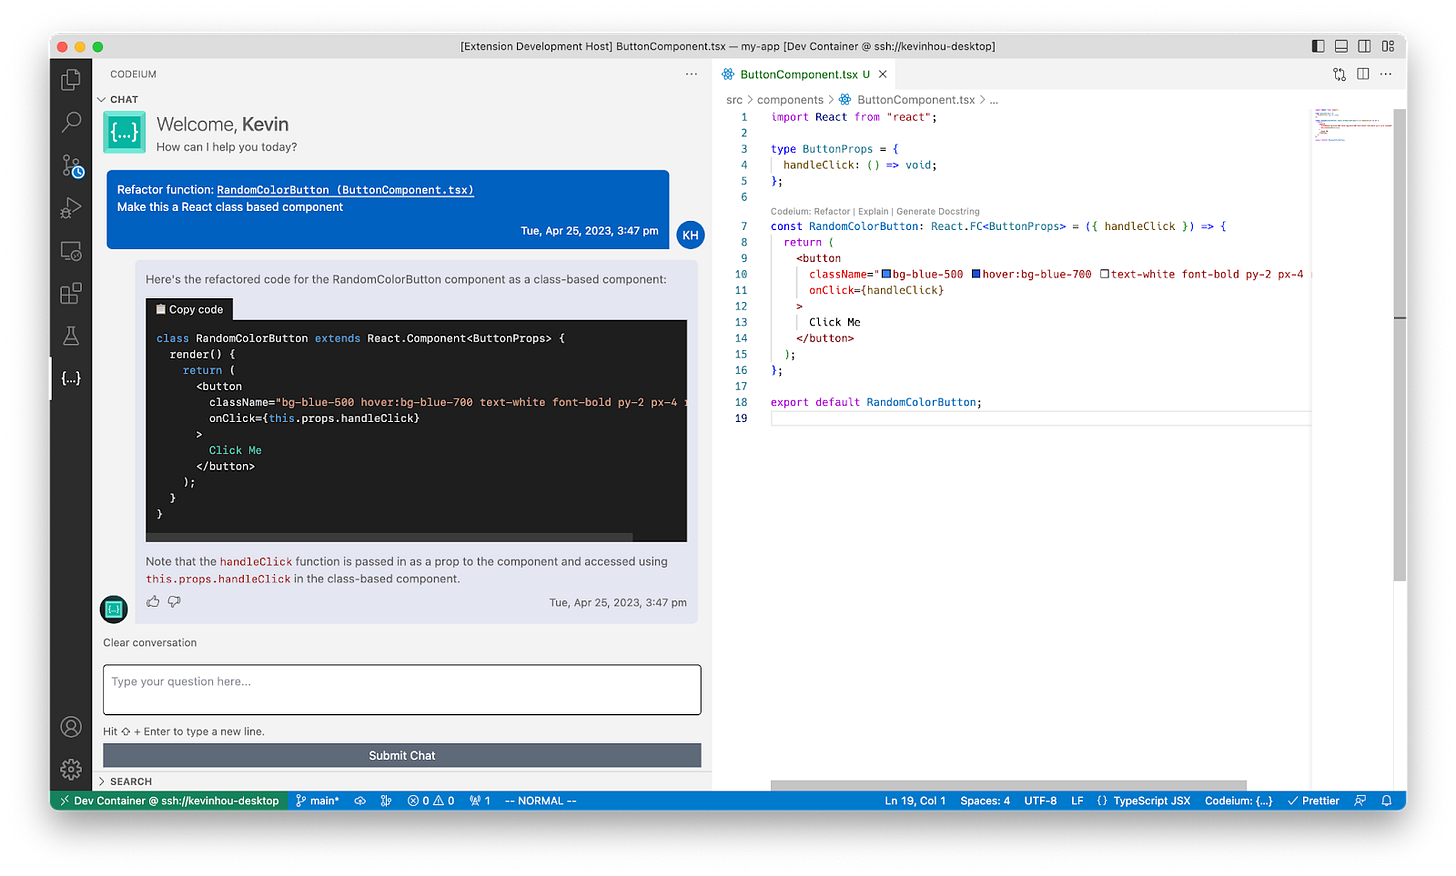Click the hover:bg-blue-700 color swatch
Image resolution: width=1456 pixels, height=876 pixels.
[976, 274]
